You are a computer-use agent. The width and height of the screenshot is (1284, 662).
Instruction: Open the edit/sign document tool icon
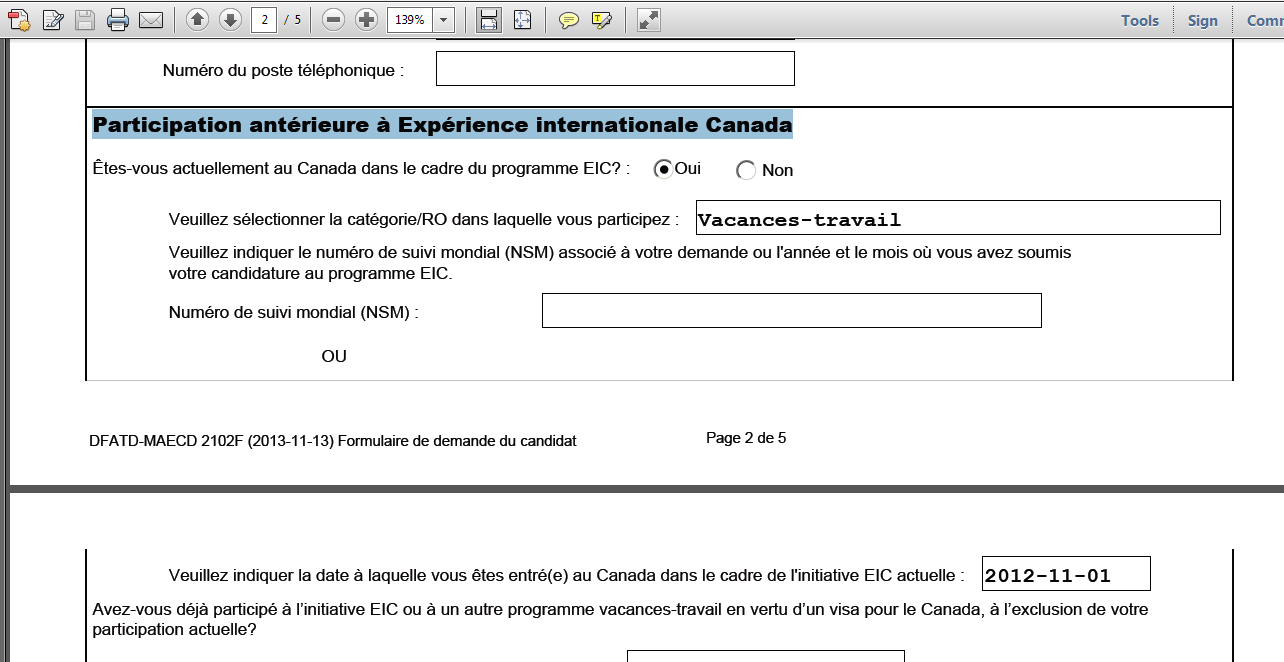click(x=53, y=20)
